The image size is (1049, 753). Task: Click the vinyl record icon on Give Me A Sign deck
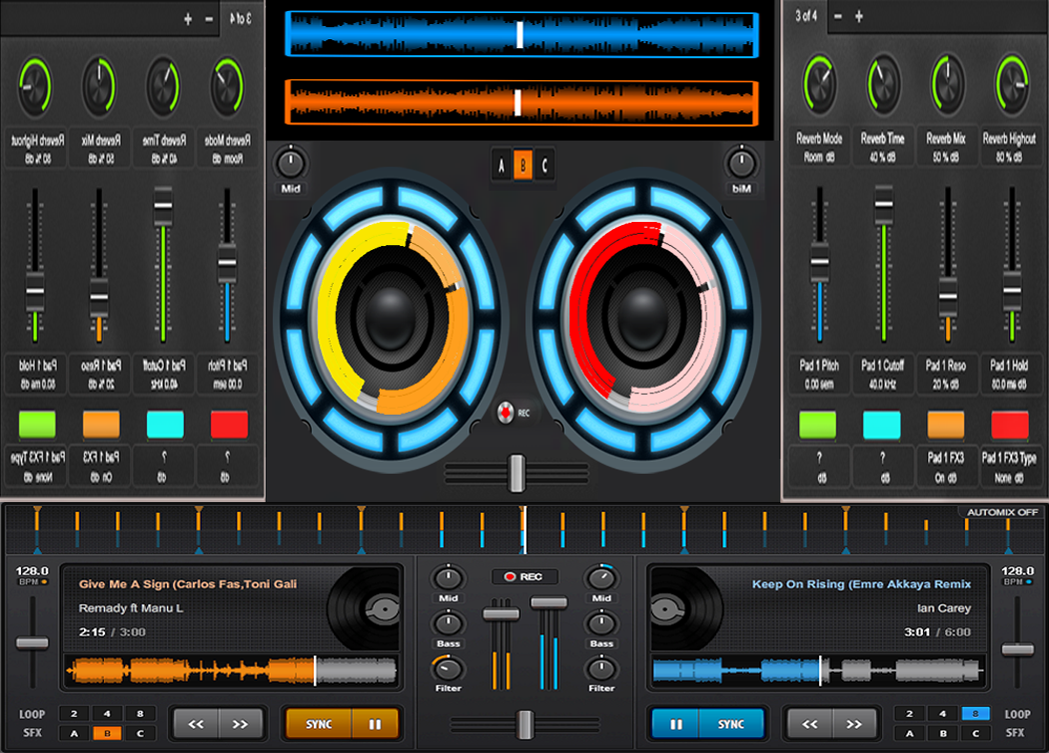click(365, 609)
